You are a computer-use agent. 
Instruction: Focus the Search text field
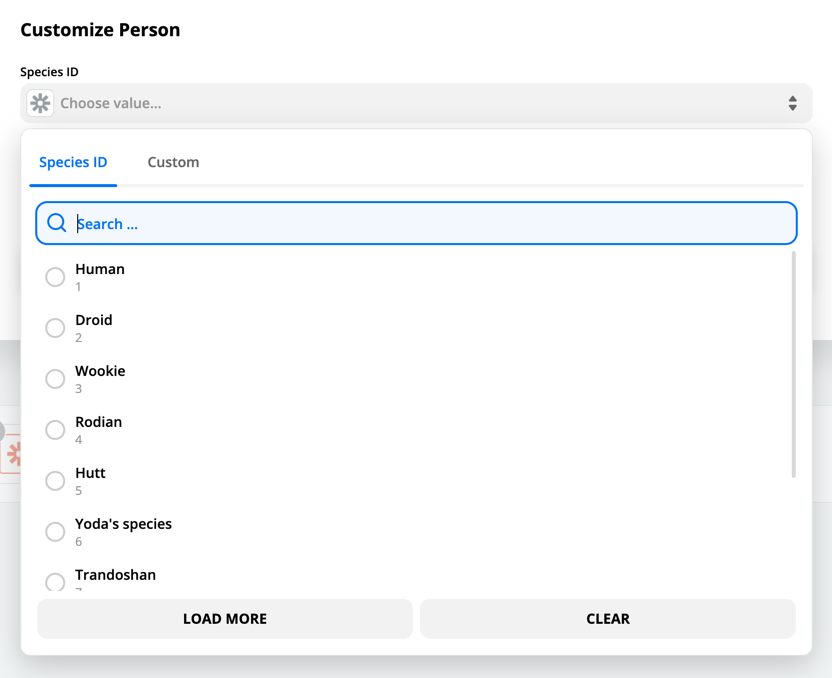[430, 224]
